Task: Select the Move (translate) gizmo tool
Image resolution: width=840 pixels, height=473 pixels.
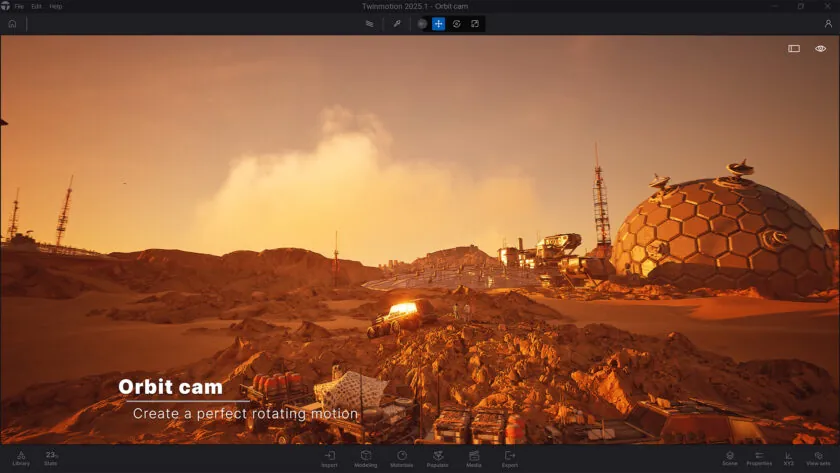Action: pos(438,24)
